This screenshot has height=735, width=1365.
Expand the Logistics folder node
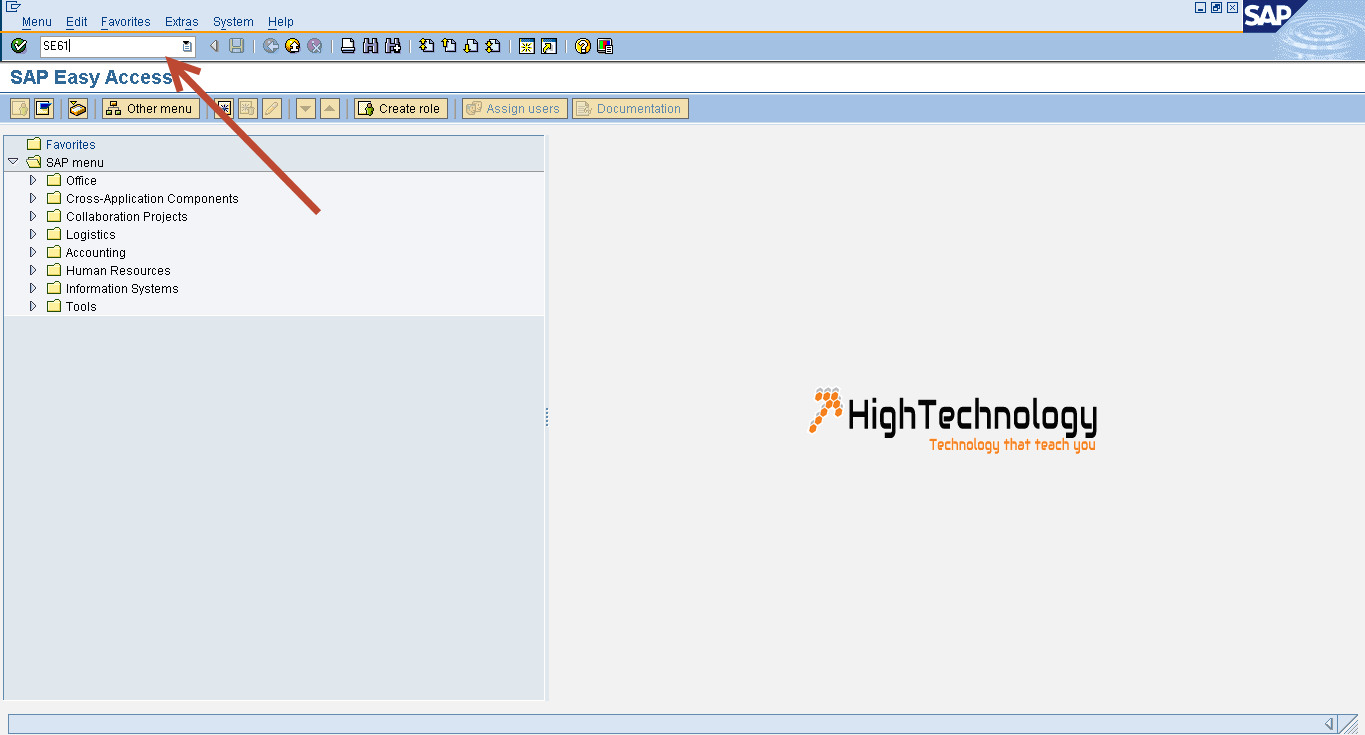pyautogui.click(x=33, y=234)
